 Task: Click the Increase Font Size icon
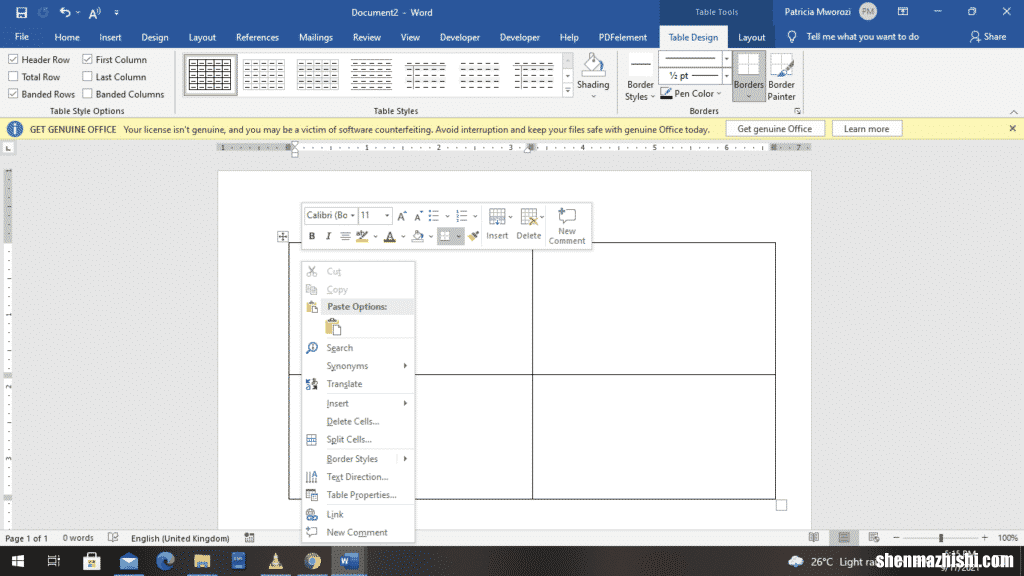point(402,216)
